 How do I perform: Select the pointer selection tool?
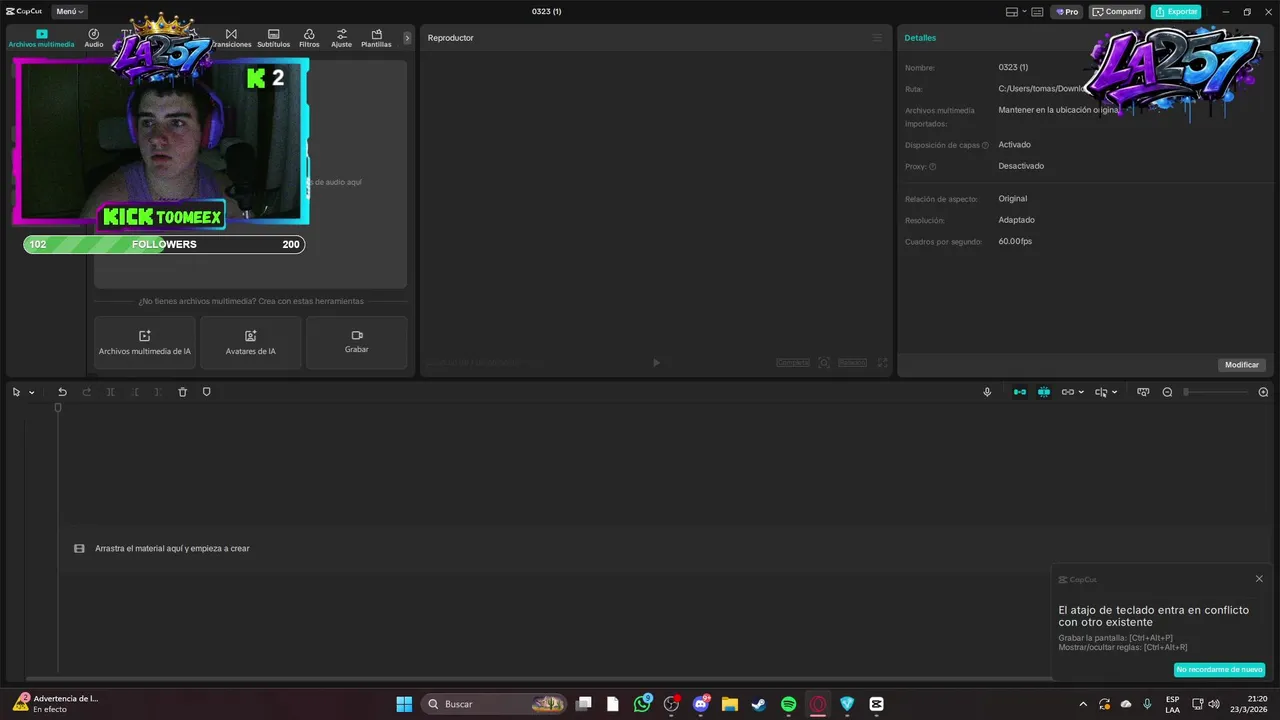(16, 392)
